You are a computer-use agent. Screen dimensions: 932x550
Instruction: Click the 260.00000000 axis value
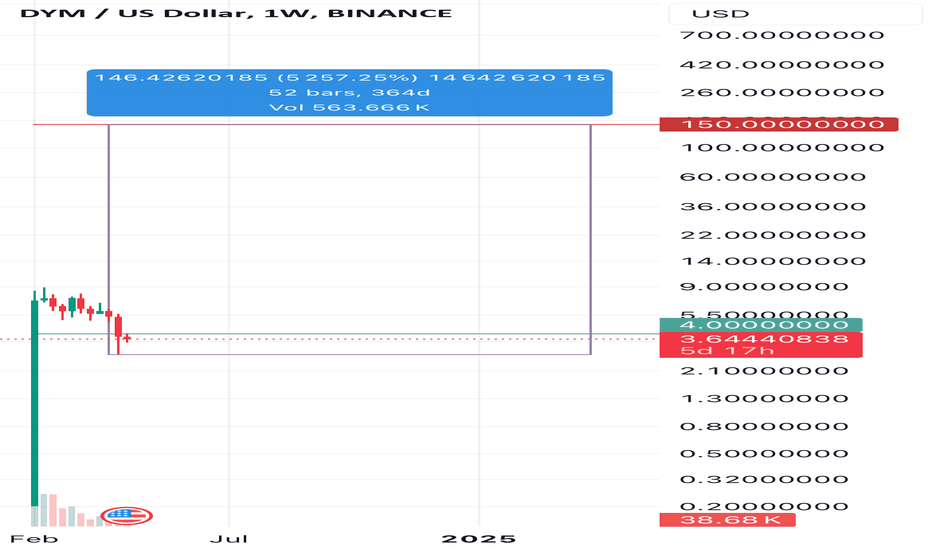[x=782, y=92]
